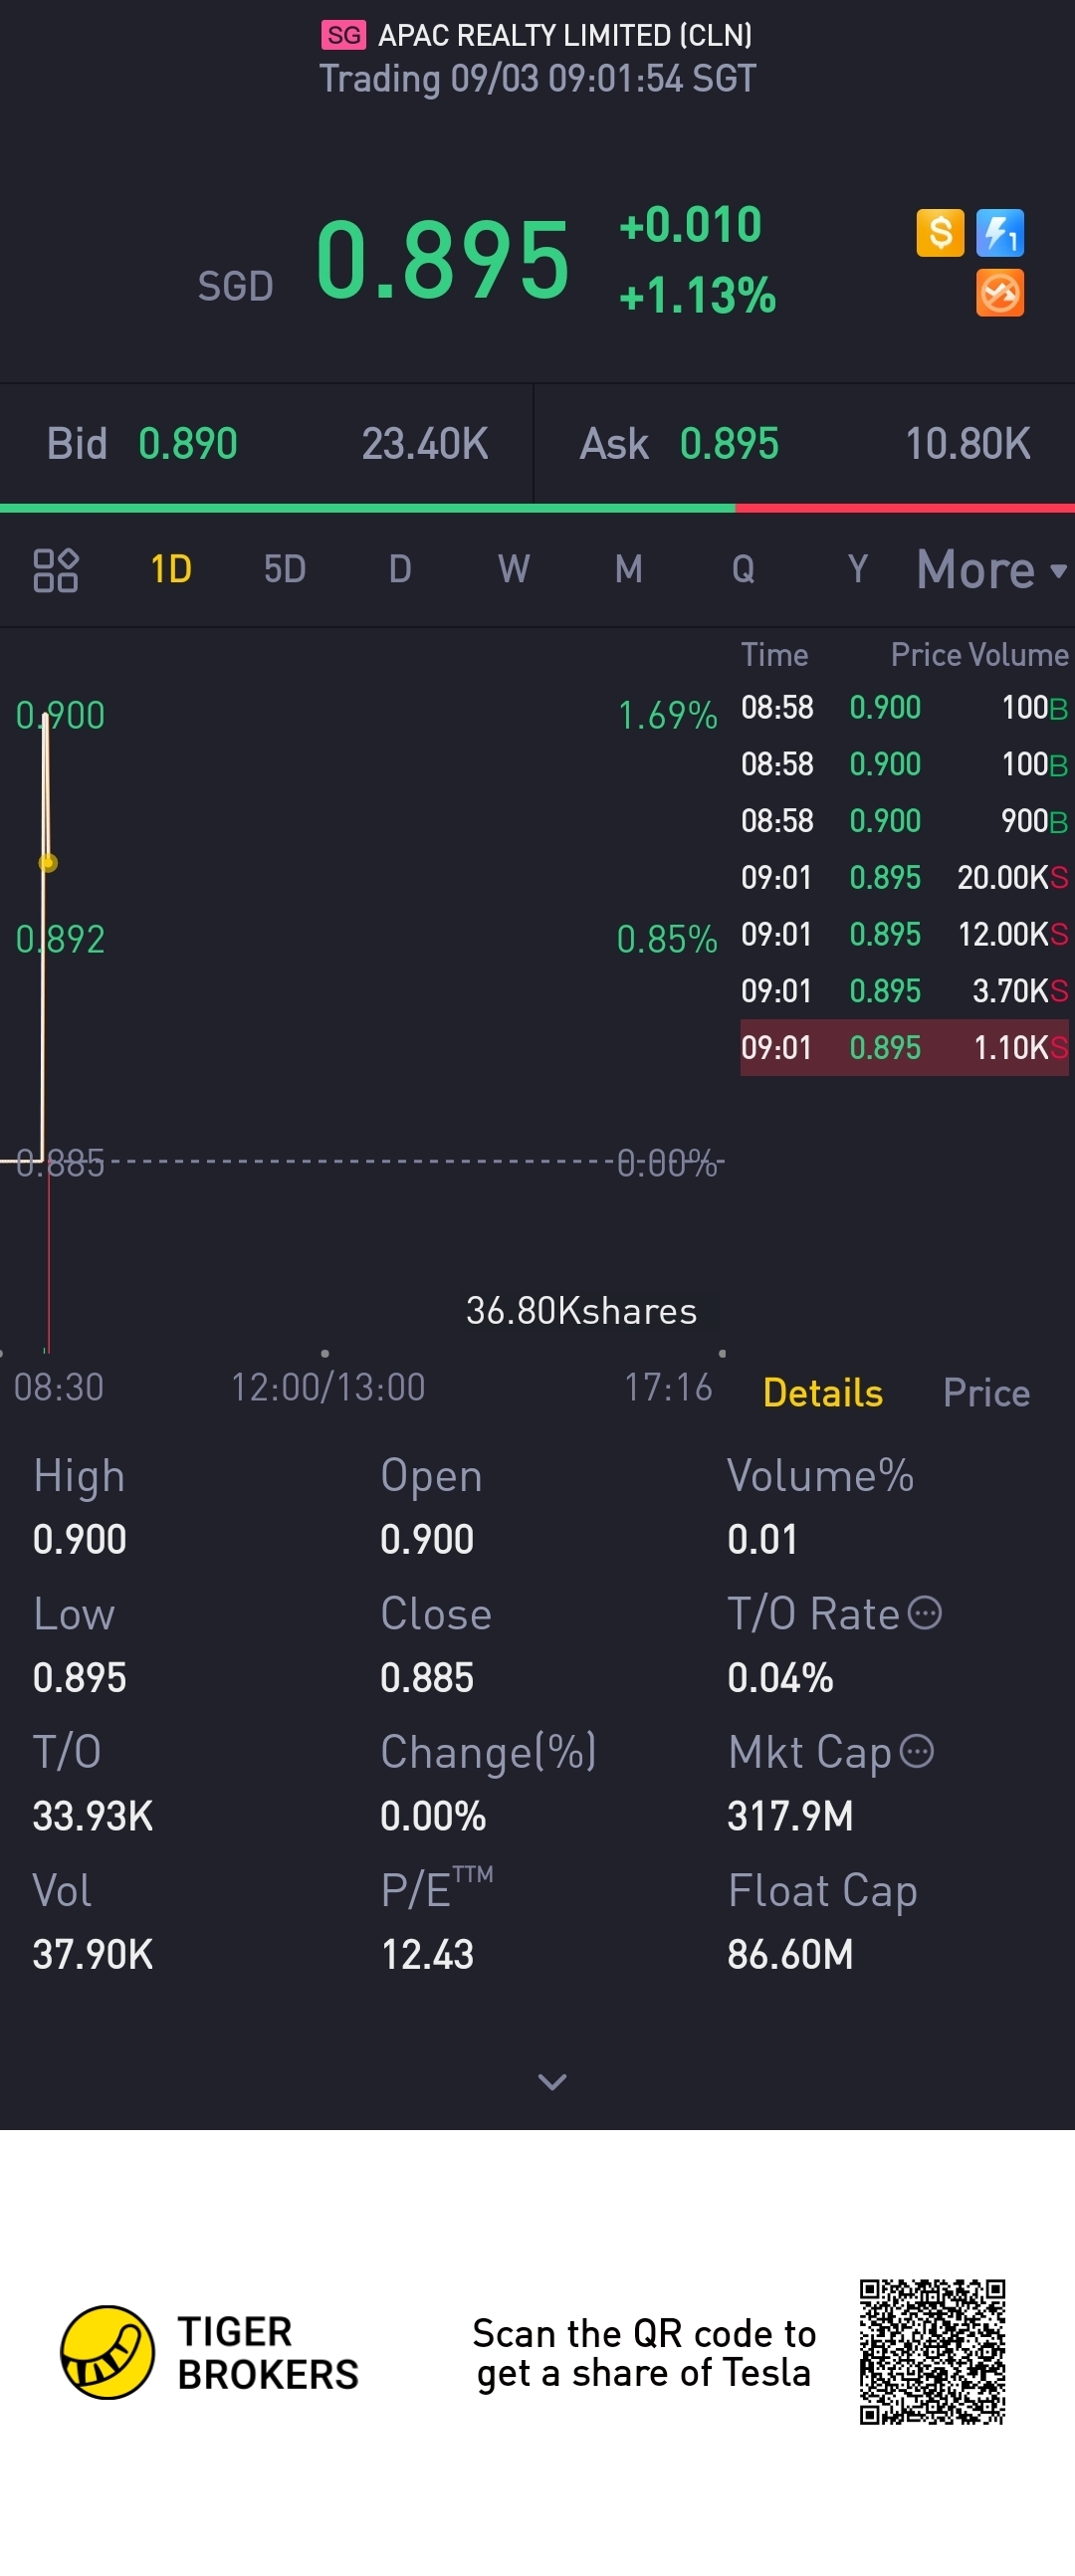Tap the orange crossed-circle icon

click(999, 293)
